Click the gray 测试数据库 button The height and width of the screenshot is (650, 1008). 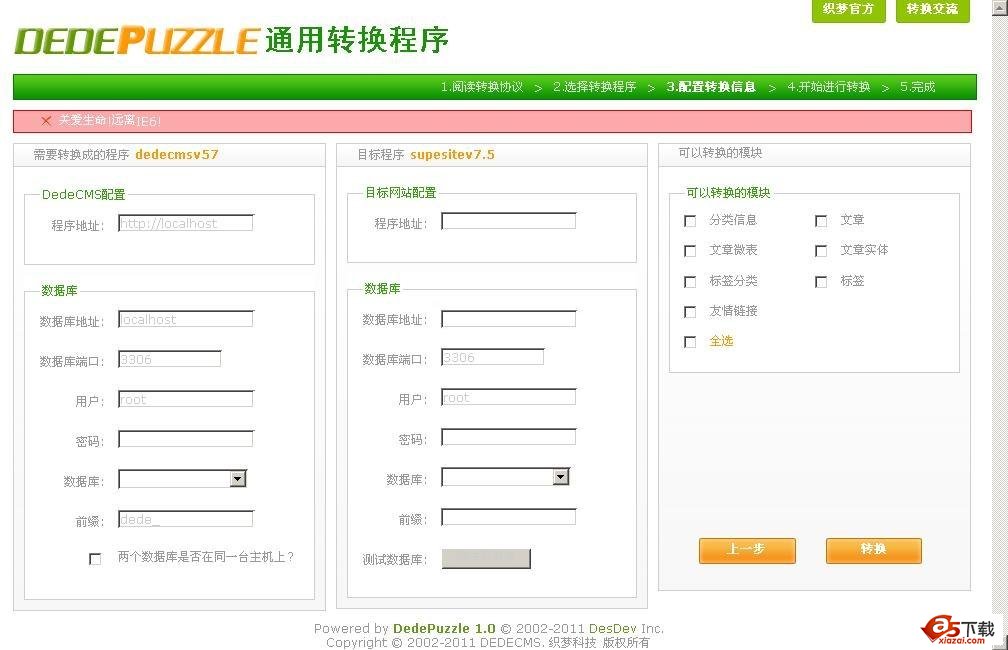point(486,559)
